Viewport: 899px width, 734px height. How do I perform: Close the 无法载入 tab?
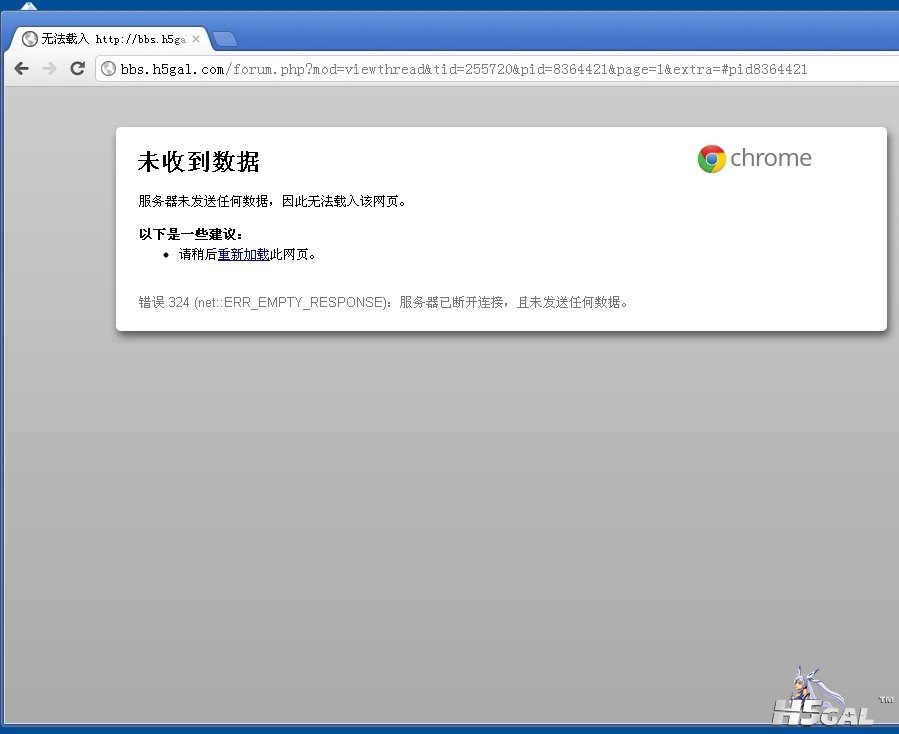[x=196, y=39]
